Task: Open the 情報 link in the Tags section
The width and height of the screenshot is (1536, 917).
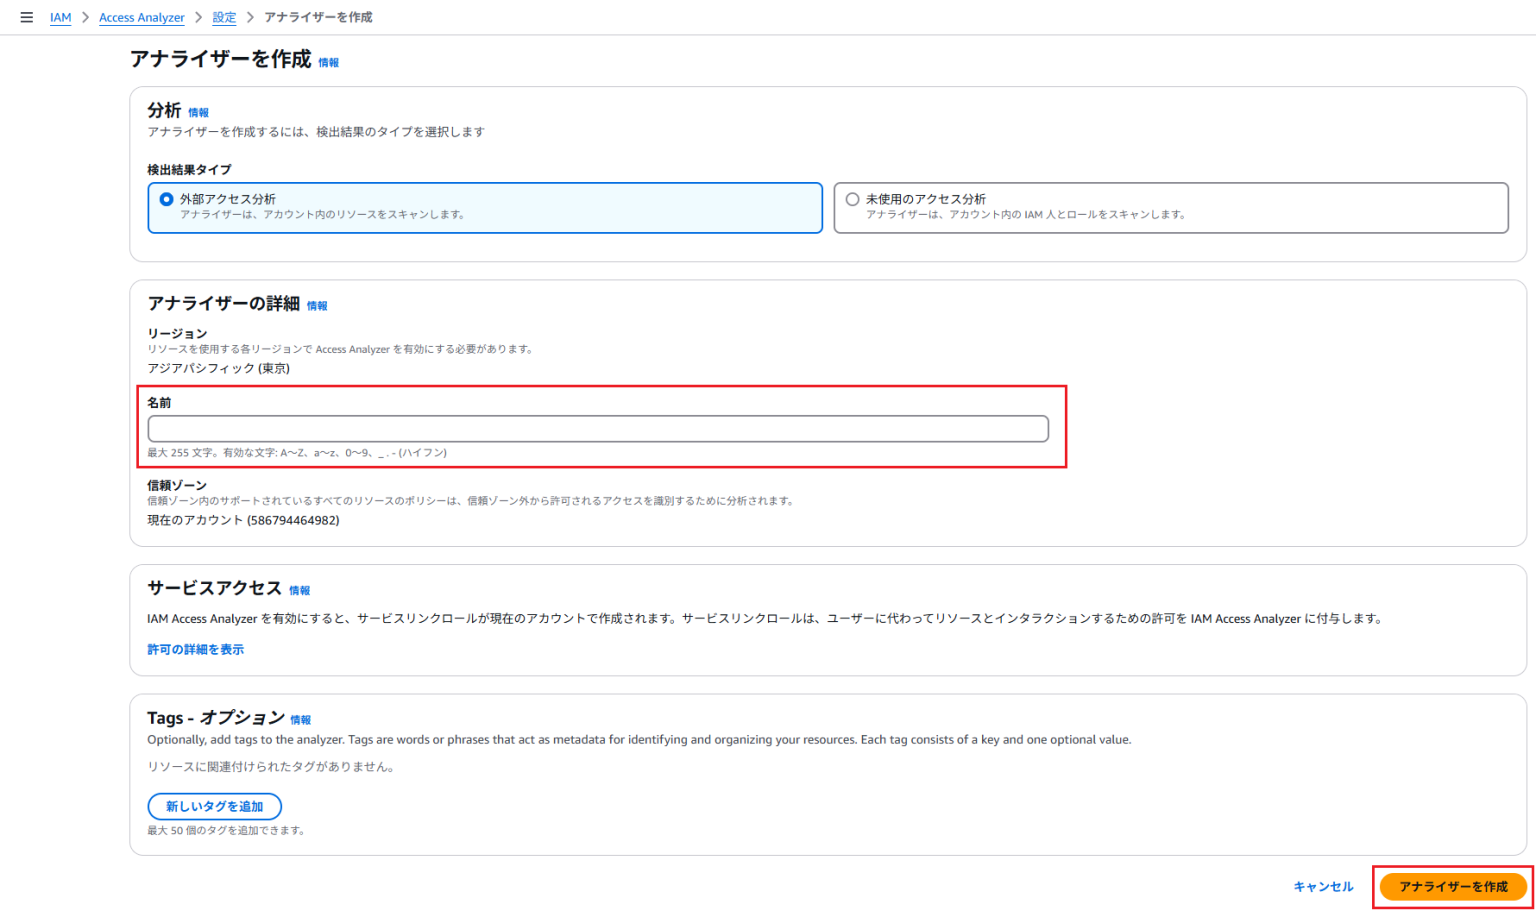Action: (303, 719)
